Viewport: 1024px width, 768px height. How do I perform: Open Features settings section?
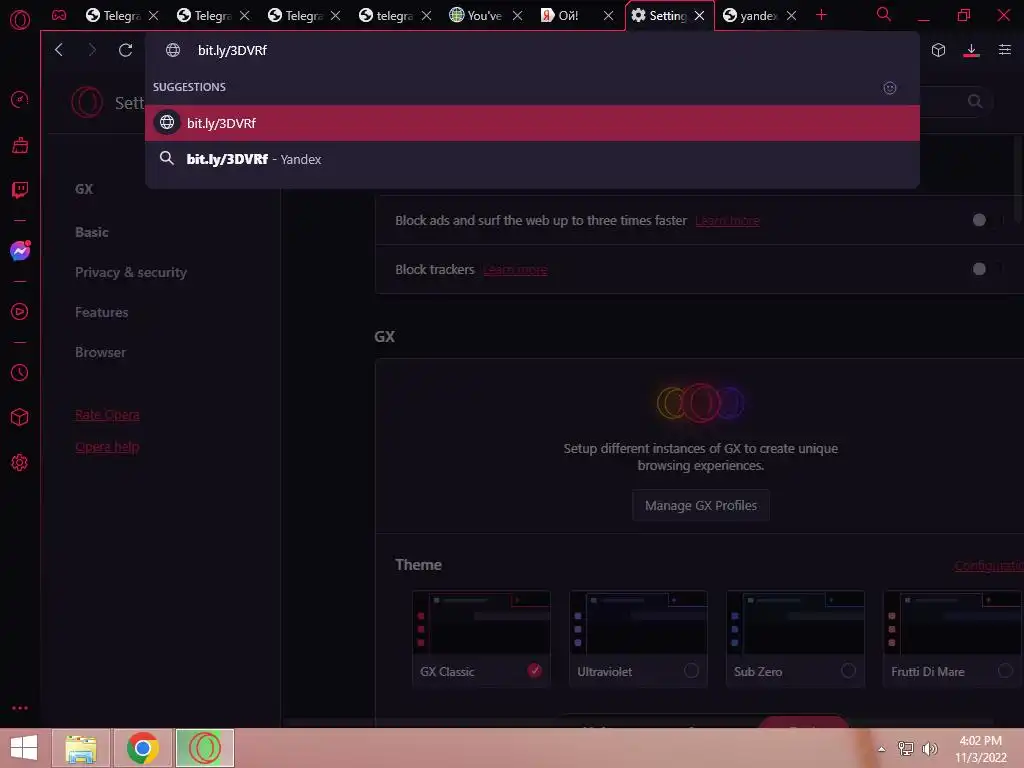(x=101, y=312)
